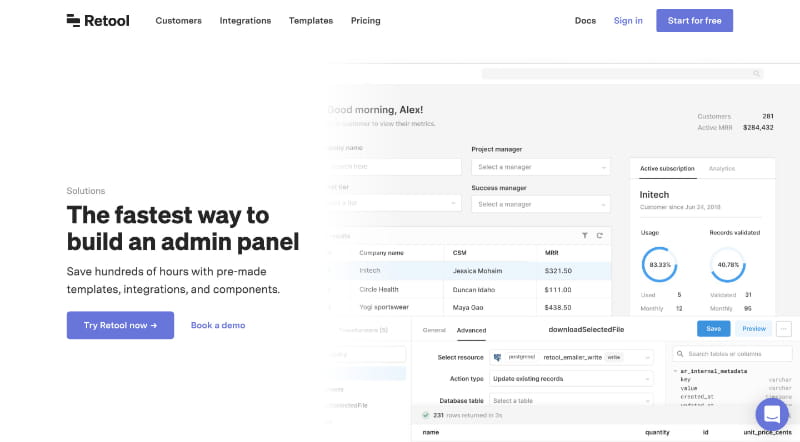Viewport: 800px width, 442px height.
Task: Open the Action type dropdown
Action: point(571,379)
